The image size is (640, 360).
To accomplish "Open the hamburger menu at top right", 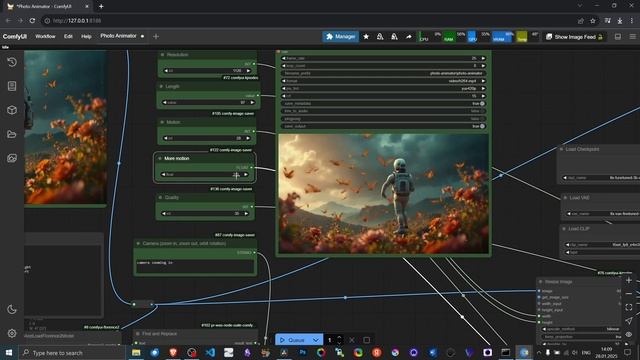I will pyautogui.click(x=632, y=37).
